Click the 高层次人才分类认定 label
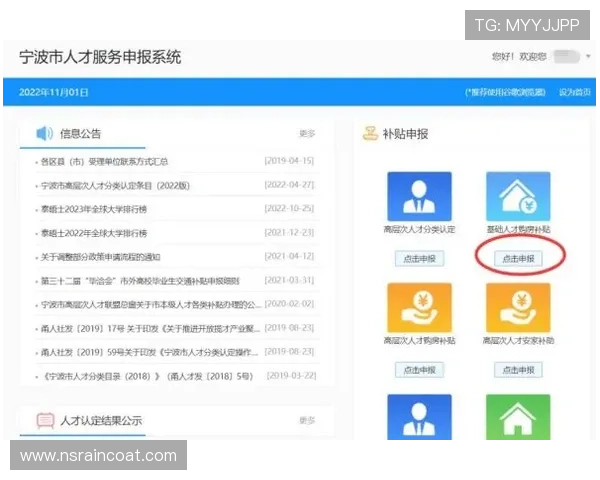The width and height of the screenshot is (600, 480). point(419,229)
